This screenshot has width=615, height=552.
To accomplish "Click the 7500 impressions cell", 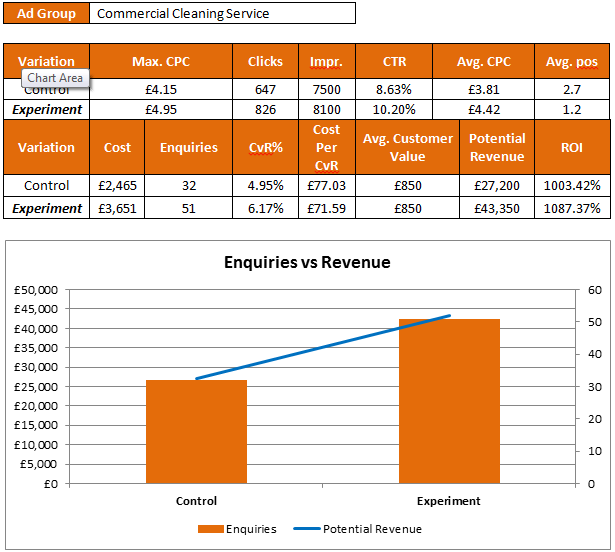I will [326, 89].
